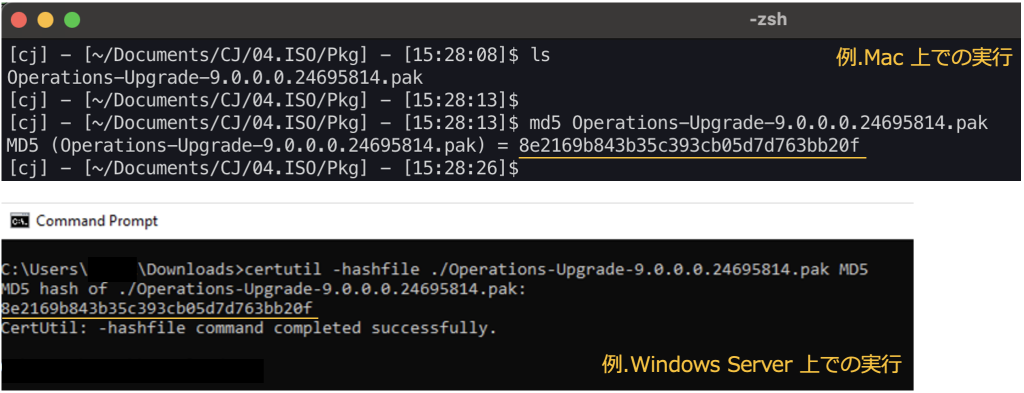Click the '例.Windows Server 上での実行' annotation label
This screenshot has height=393, width=1024.
[x=752, y=364]
